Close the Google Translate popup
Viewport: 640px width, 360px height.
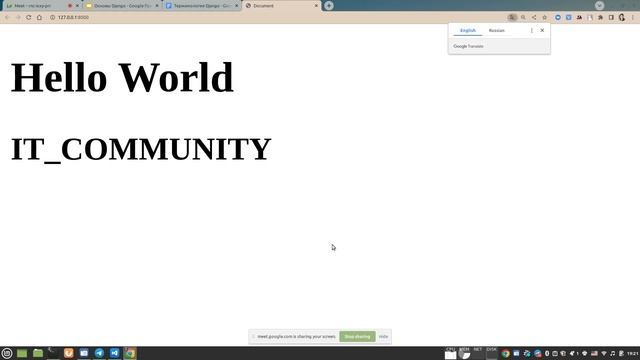(x=542, y=31)
